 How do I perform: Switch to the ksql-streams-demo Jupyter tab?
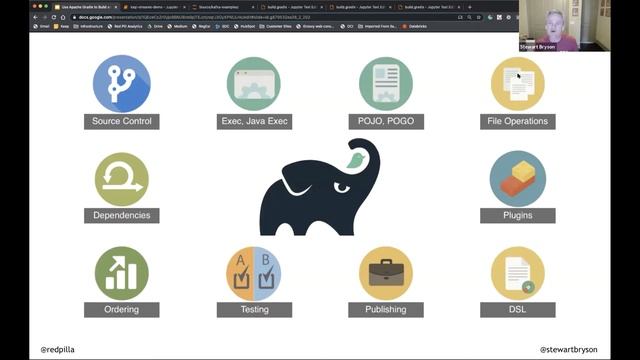tap(153, 7)
